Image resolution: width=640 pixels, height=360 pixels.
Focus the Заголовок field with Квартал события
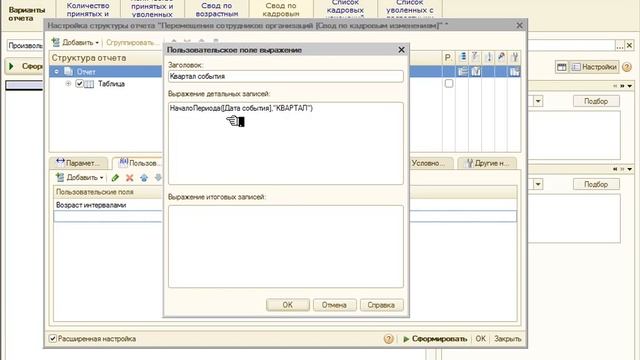tap(286, 76)
